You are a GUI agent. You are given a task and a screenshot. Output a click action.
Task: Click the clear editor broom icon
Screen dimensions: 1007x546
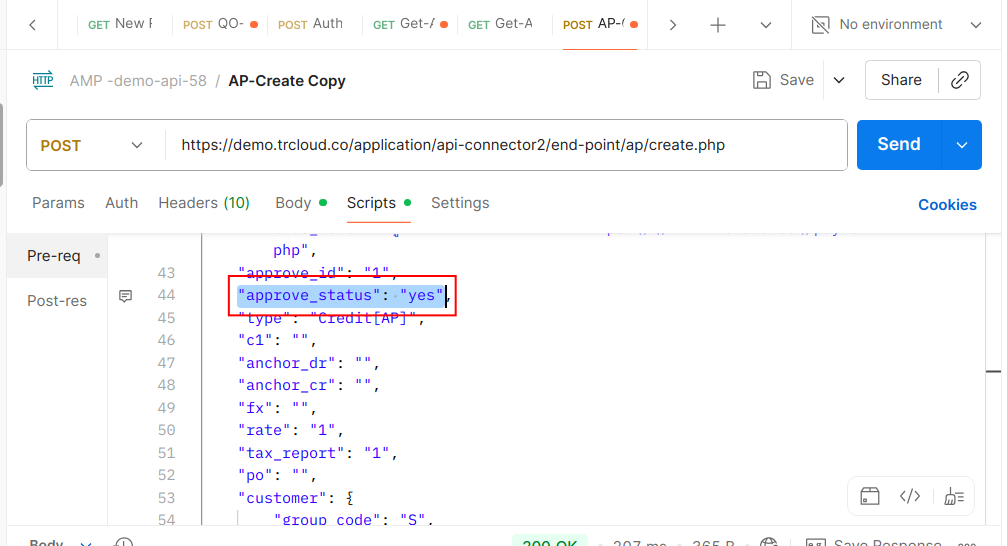(x=954, y=496)
